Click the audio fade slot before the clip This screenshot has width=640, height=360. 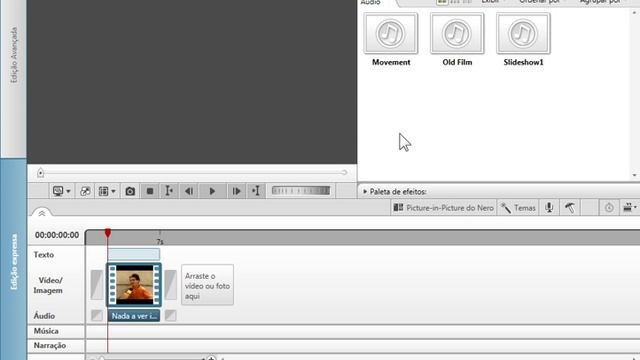97,316
